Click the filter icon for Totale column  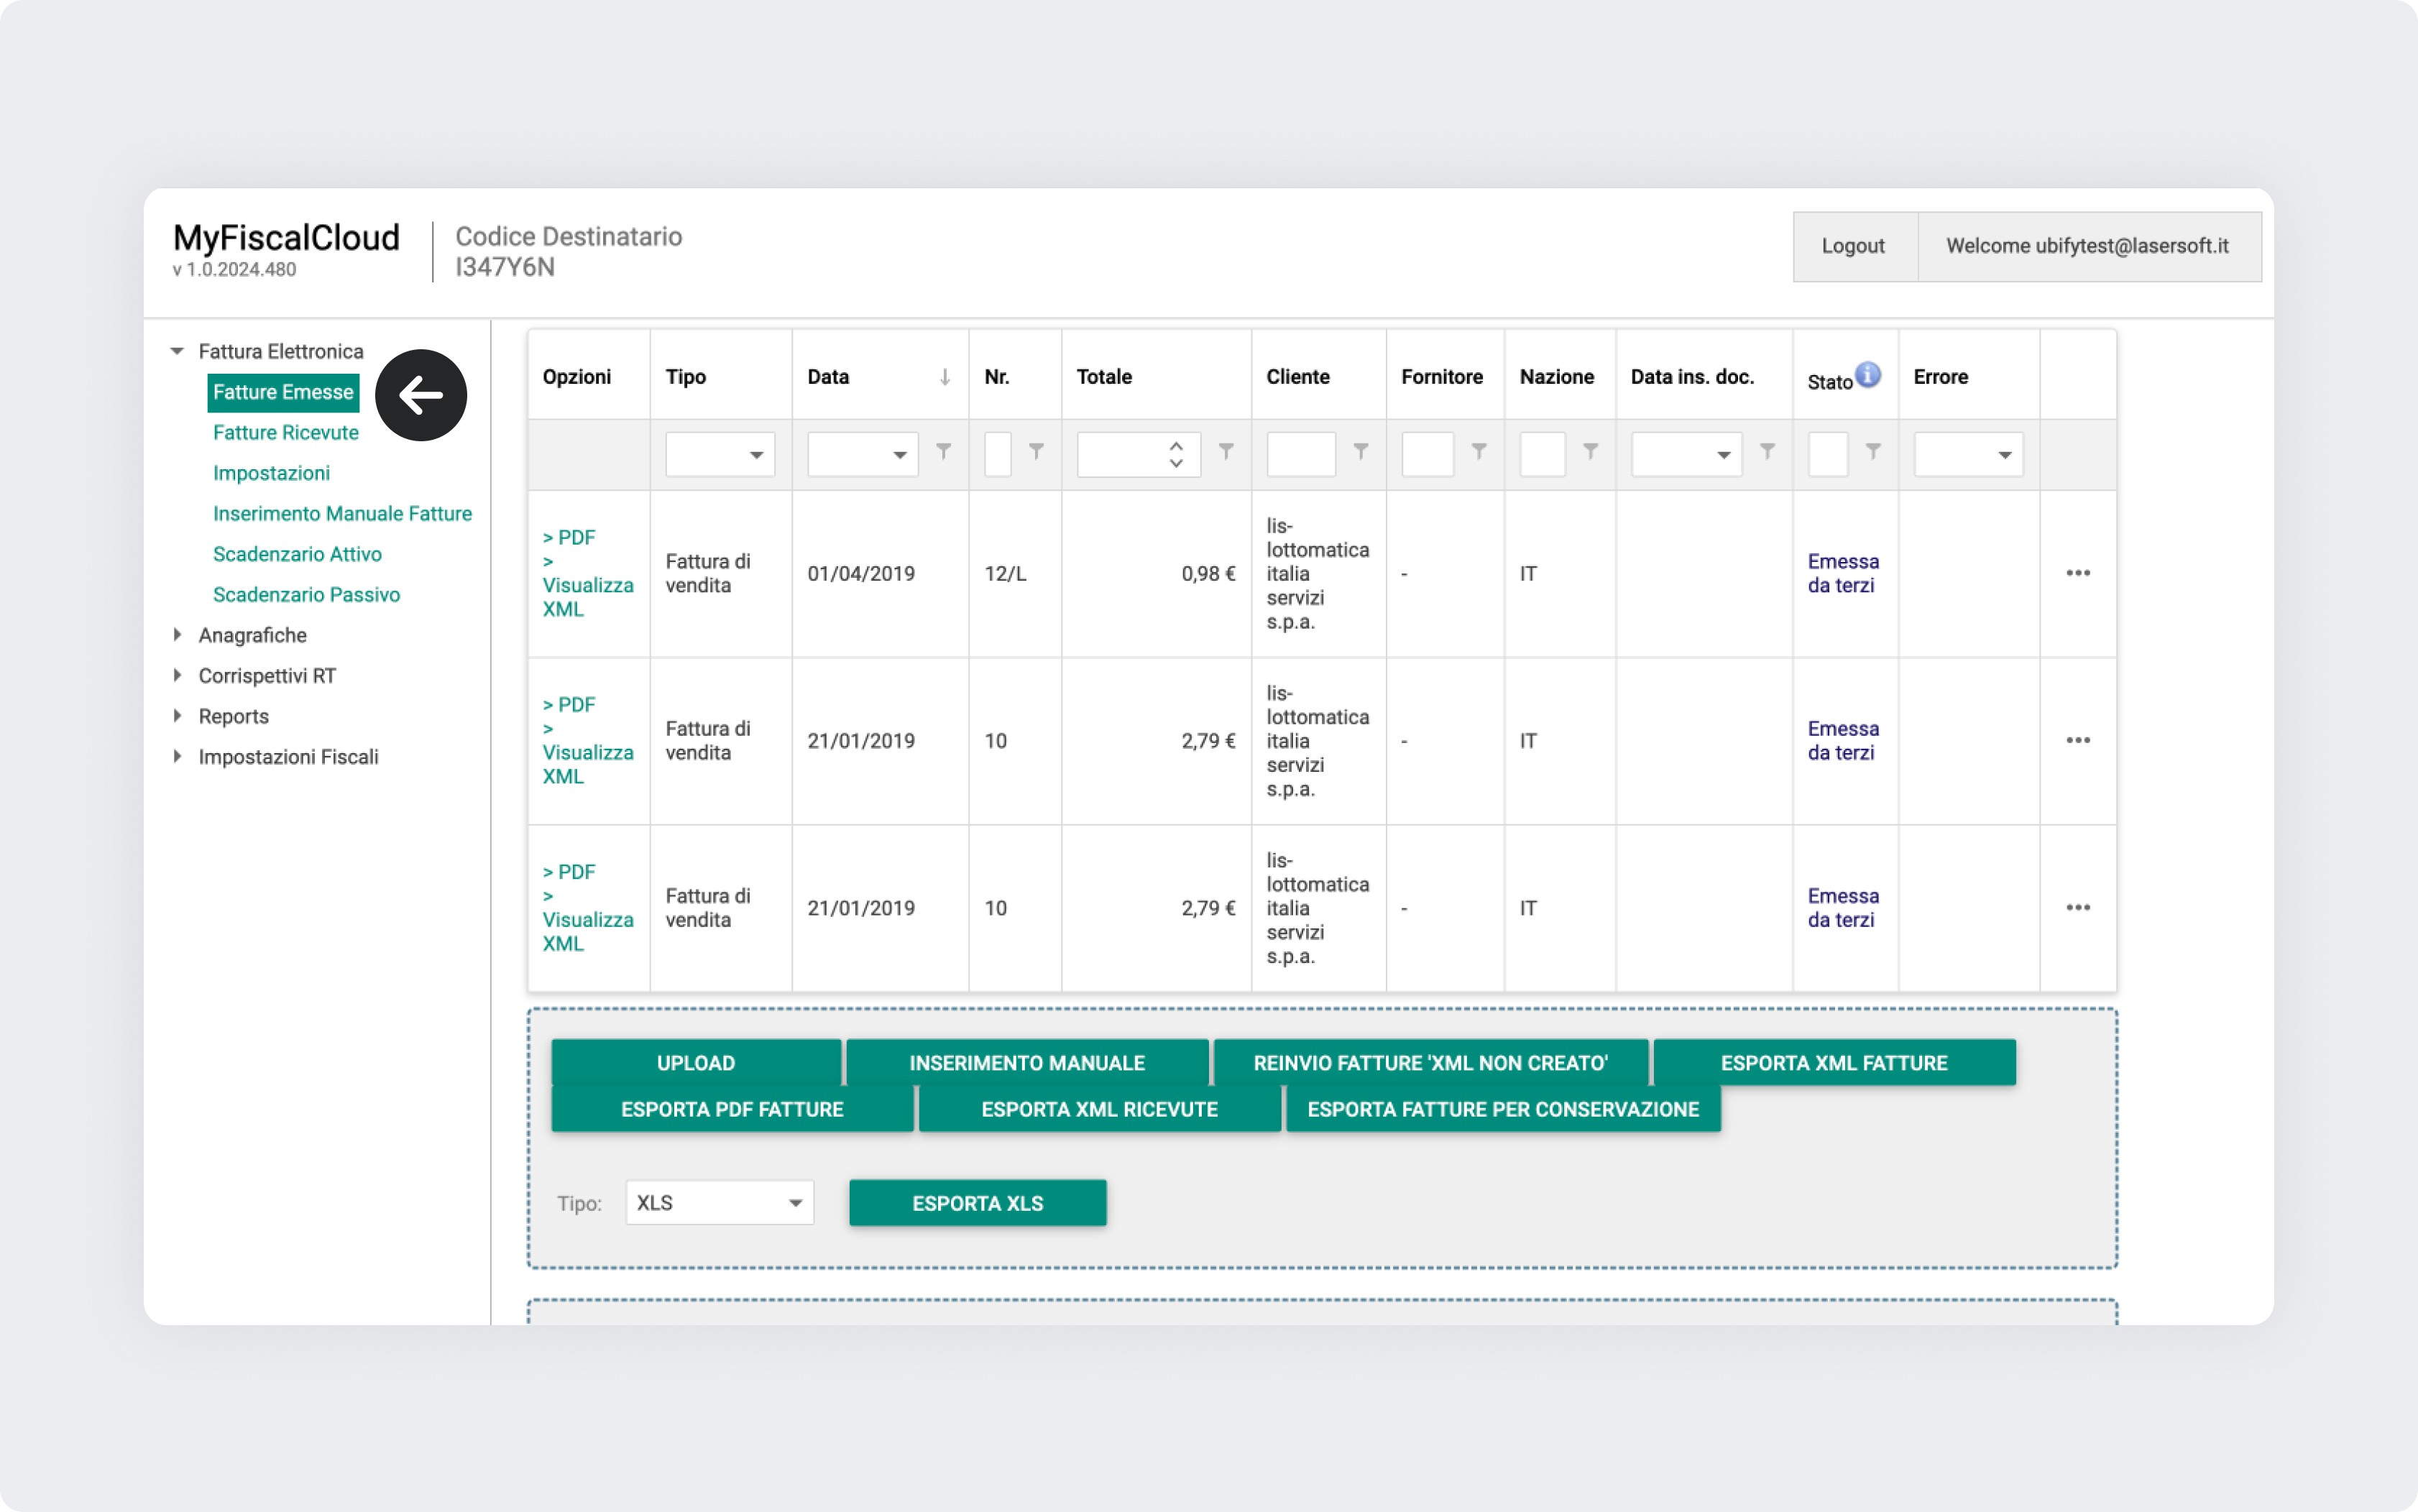point(1226,452)
